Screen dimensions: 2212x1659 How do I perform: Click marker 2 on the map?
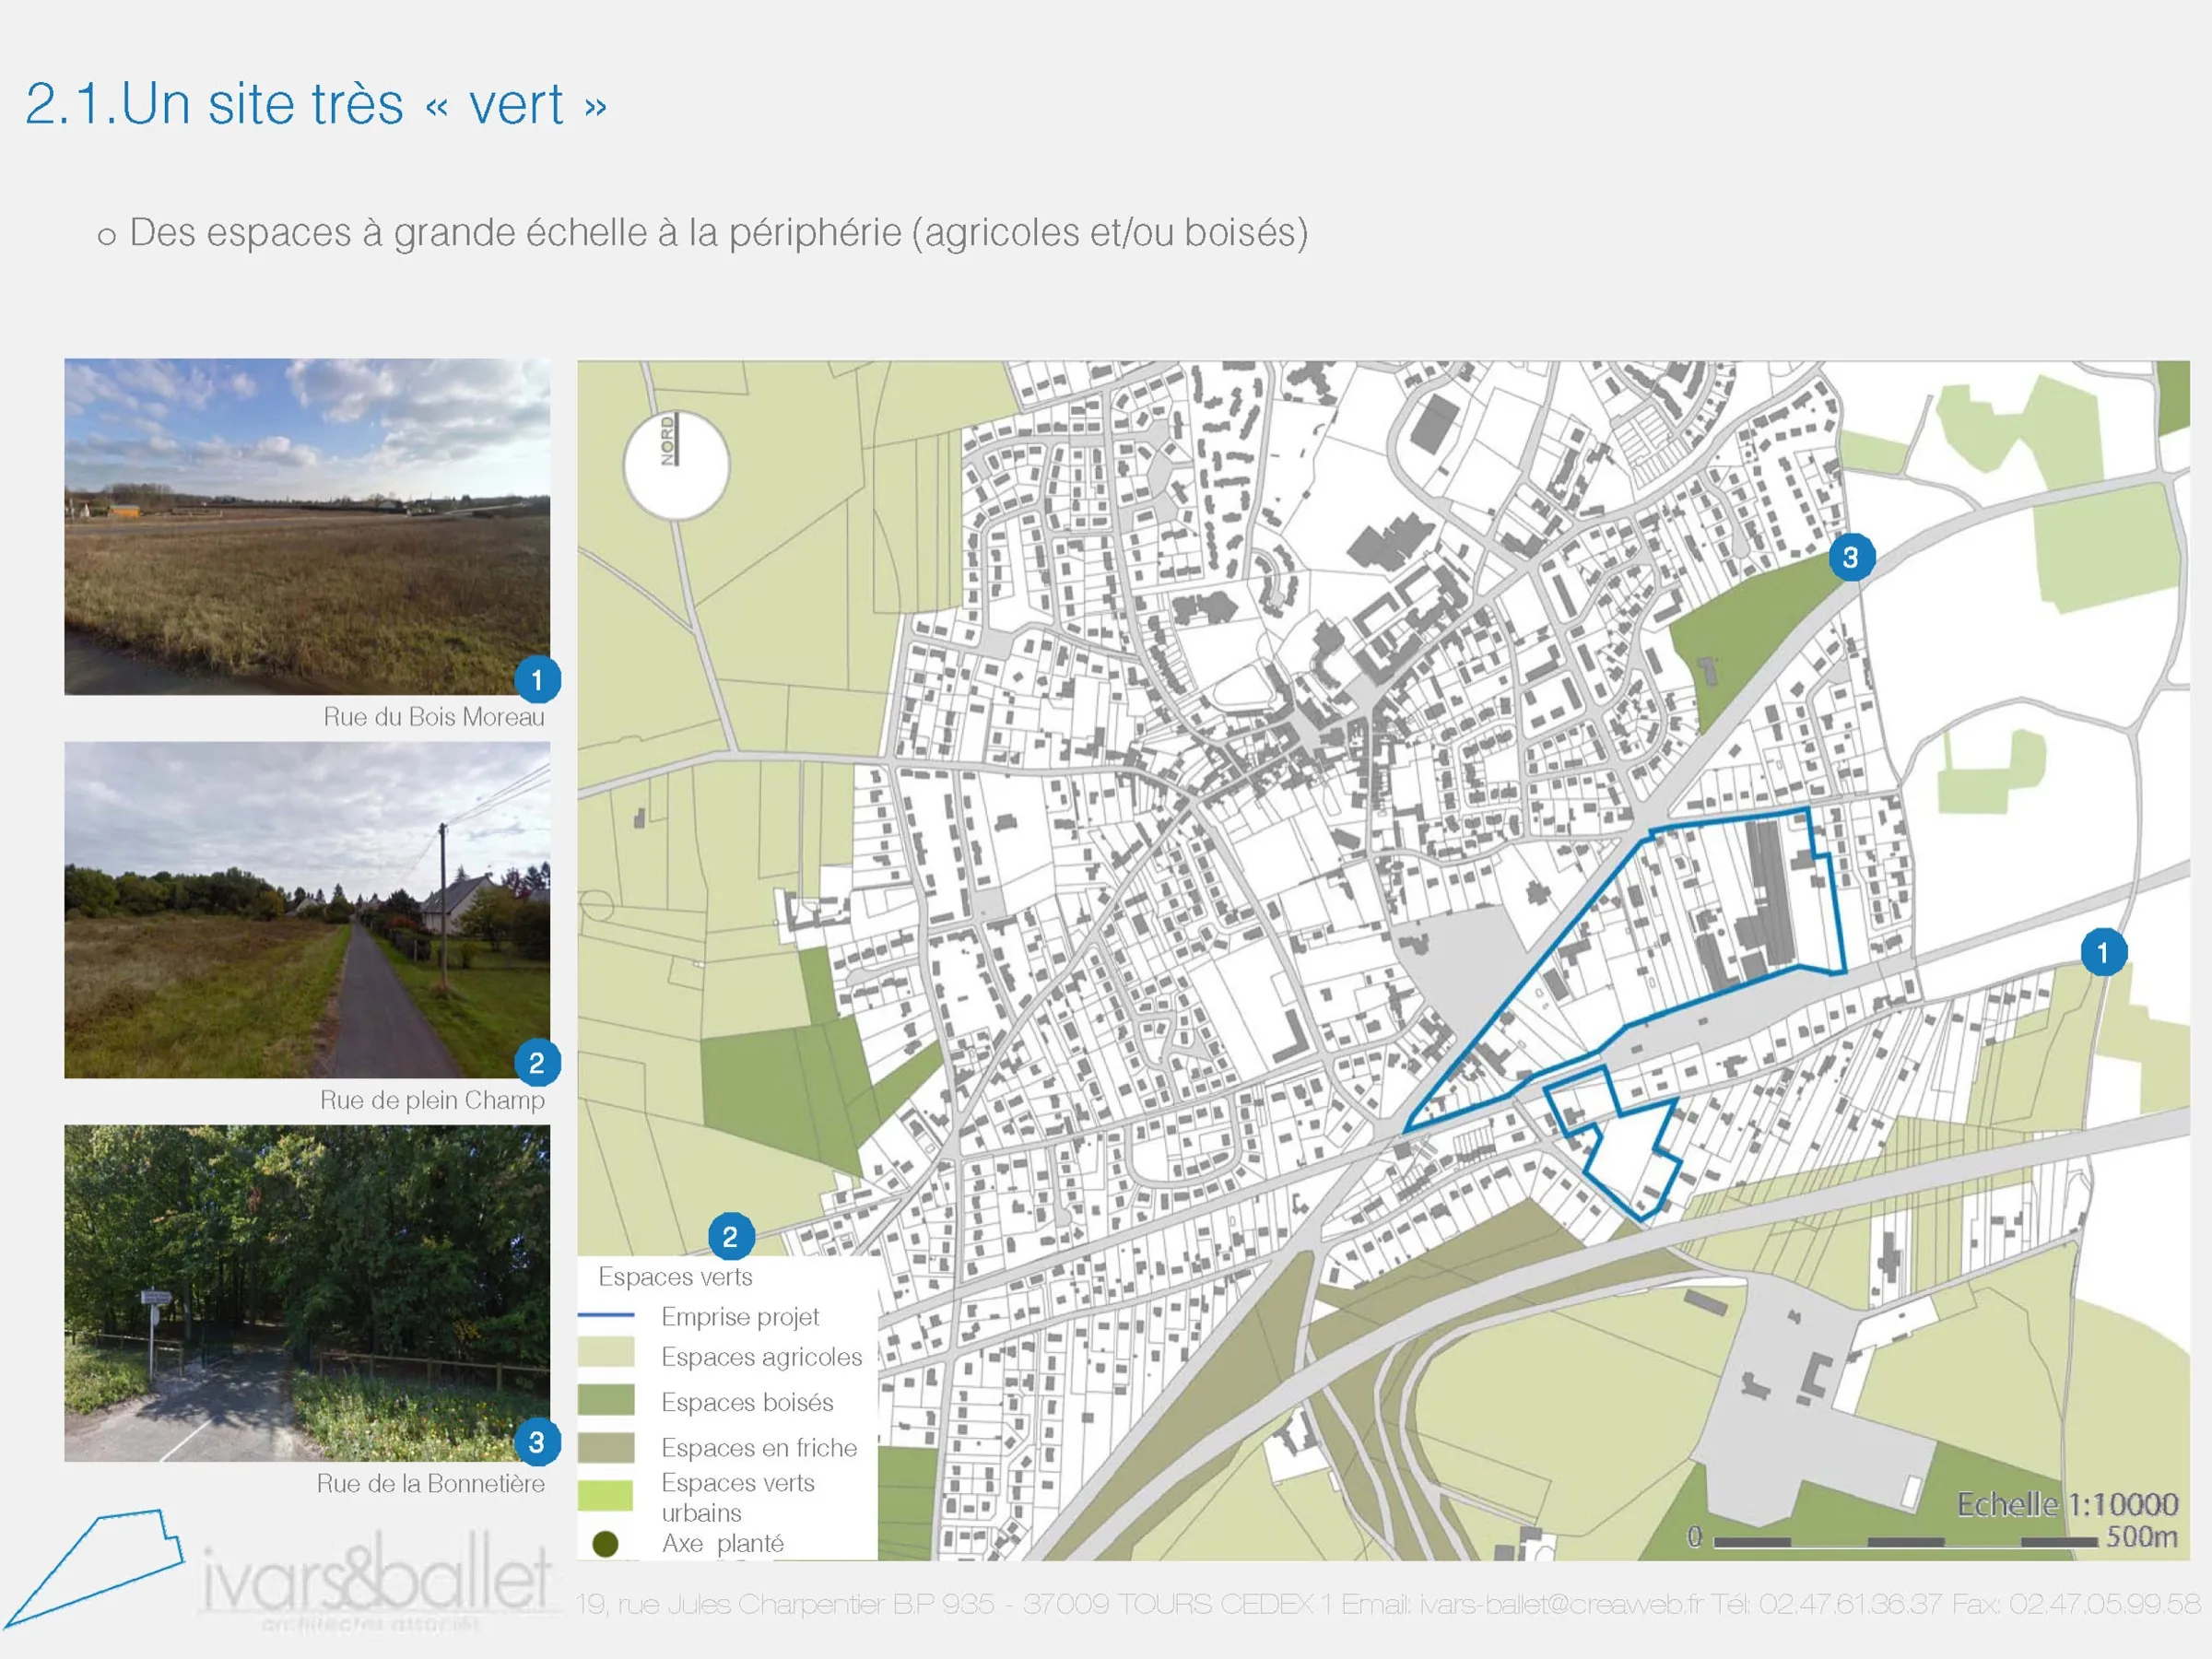(730, 1237)
